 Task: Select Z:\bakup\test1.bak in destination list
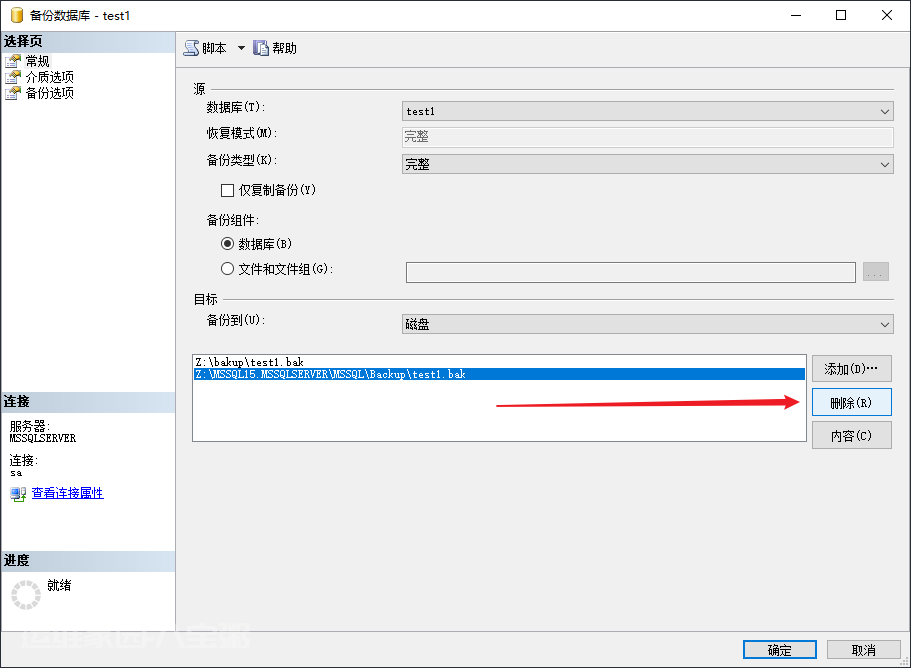tap(250, 361)
